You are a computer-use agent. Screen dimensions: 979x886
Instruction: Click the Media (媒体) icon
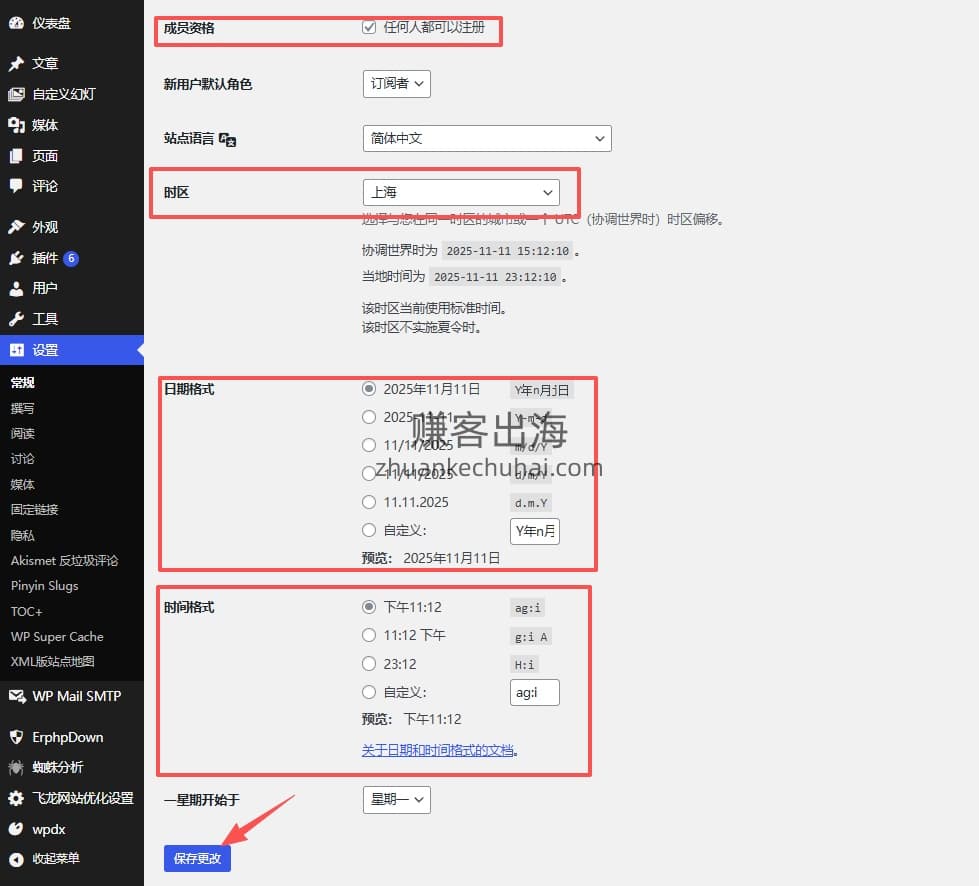point(16,125)
